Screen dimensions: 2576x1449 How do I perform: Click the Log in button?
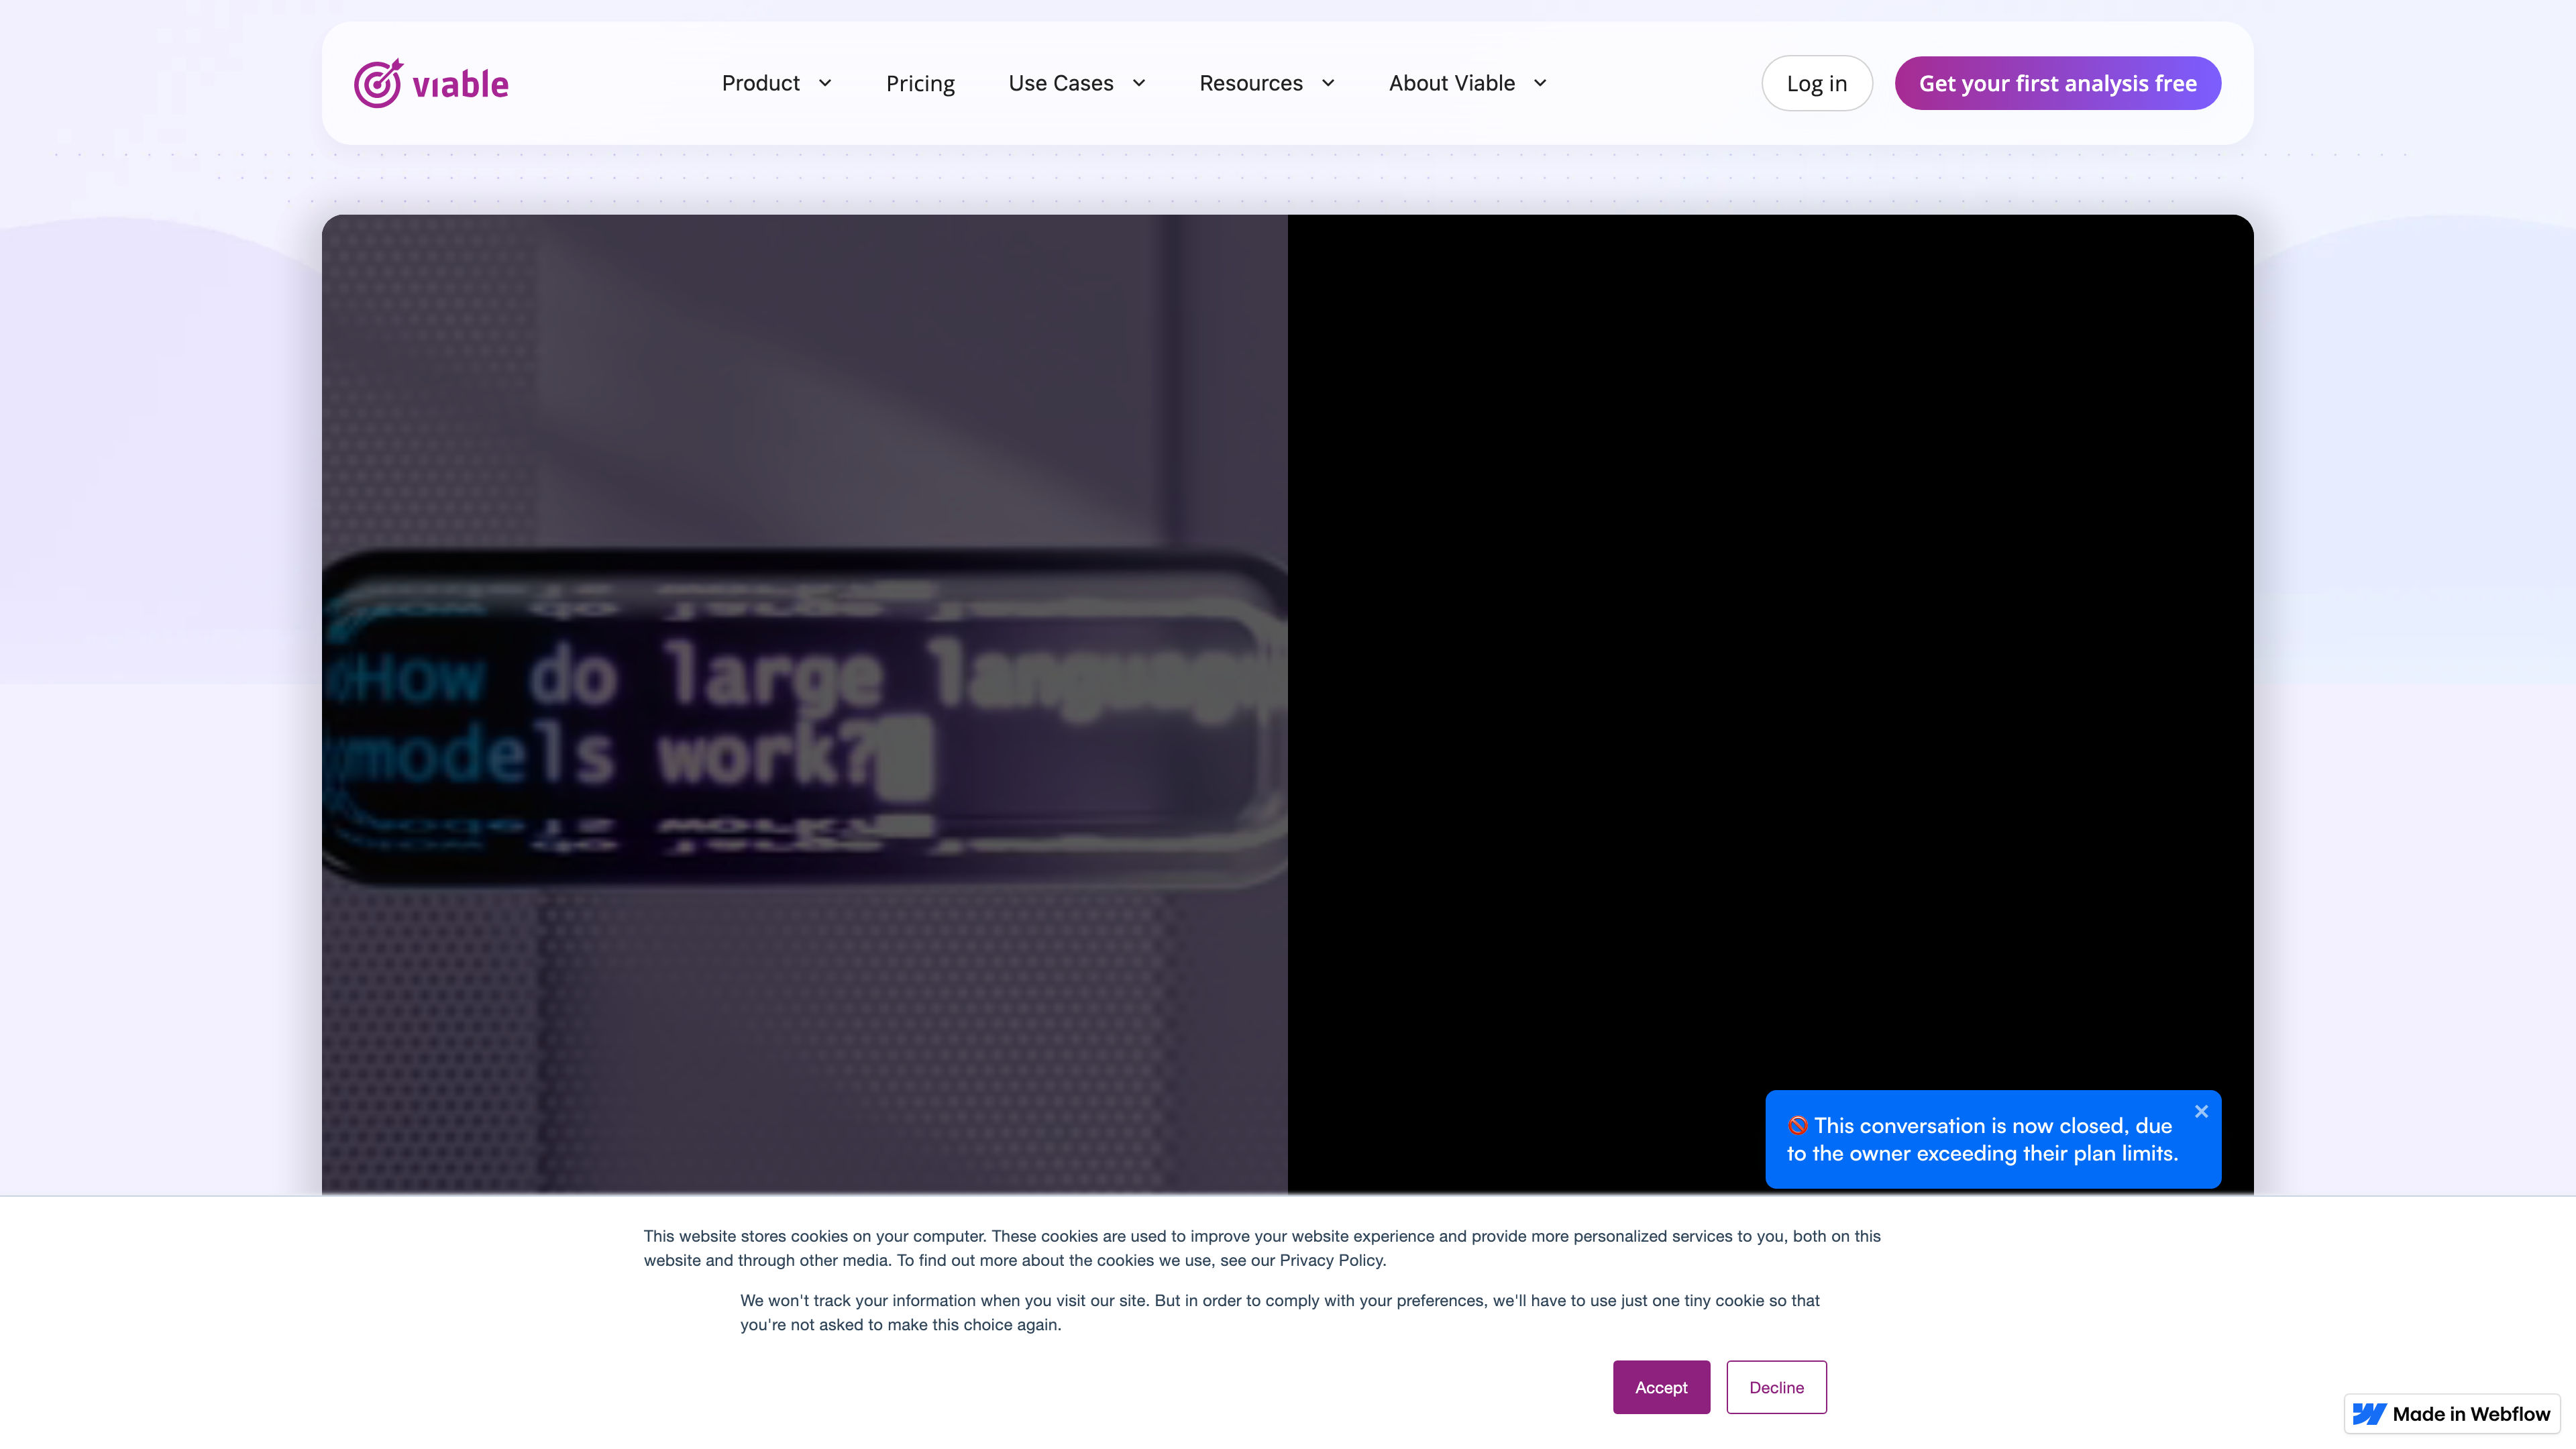point(1816,83)
